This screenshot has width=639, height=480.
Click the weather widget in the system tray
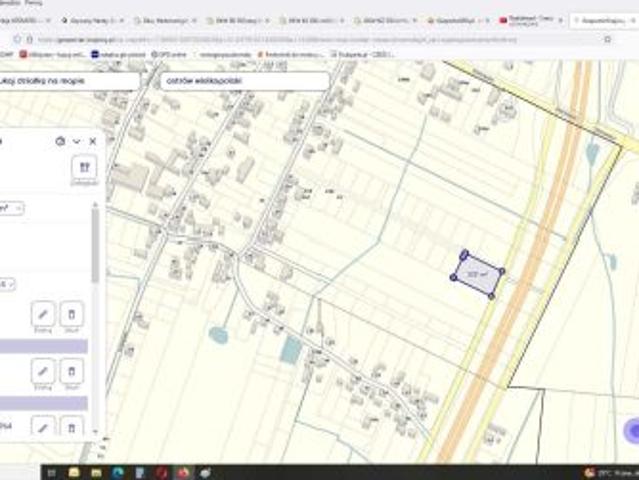611,473
